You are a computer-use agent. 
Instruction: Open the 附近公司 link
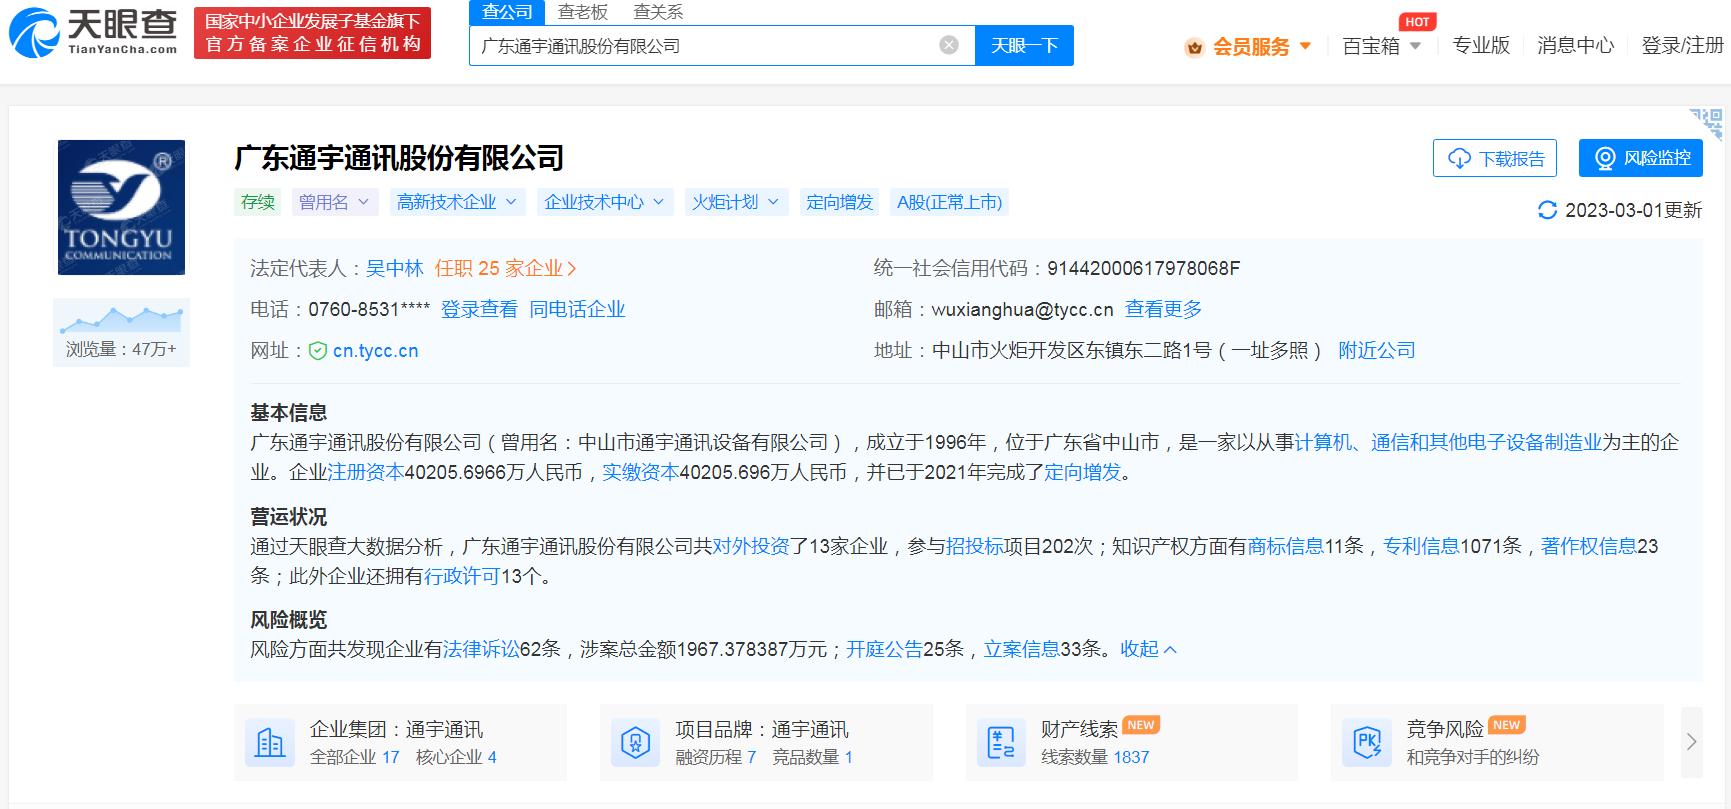(x=1377, y=350)
